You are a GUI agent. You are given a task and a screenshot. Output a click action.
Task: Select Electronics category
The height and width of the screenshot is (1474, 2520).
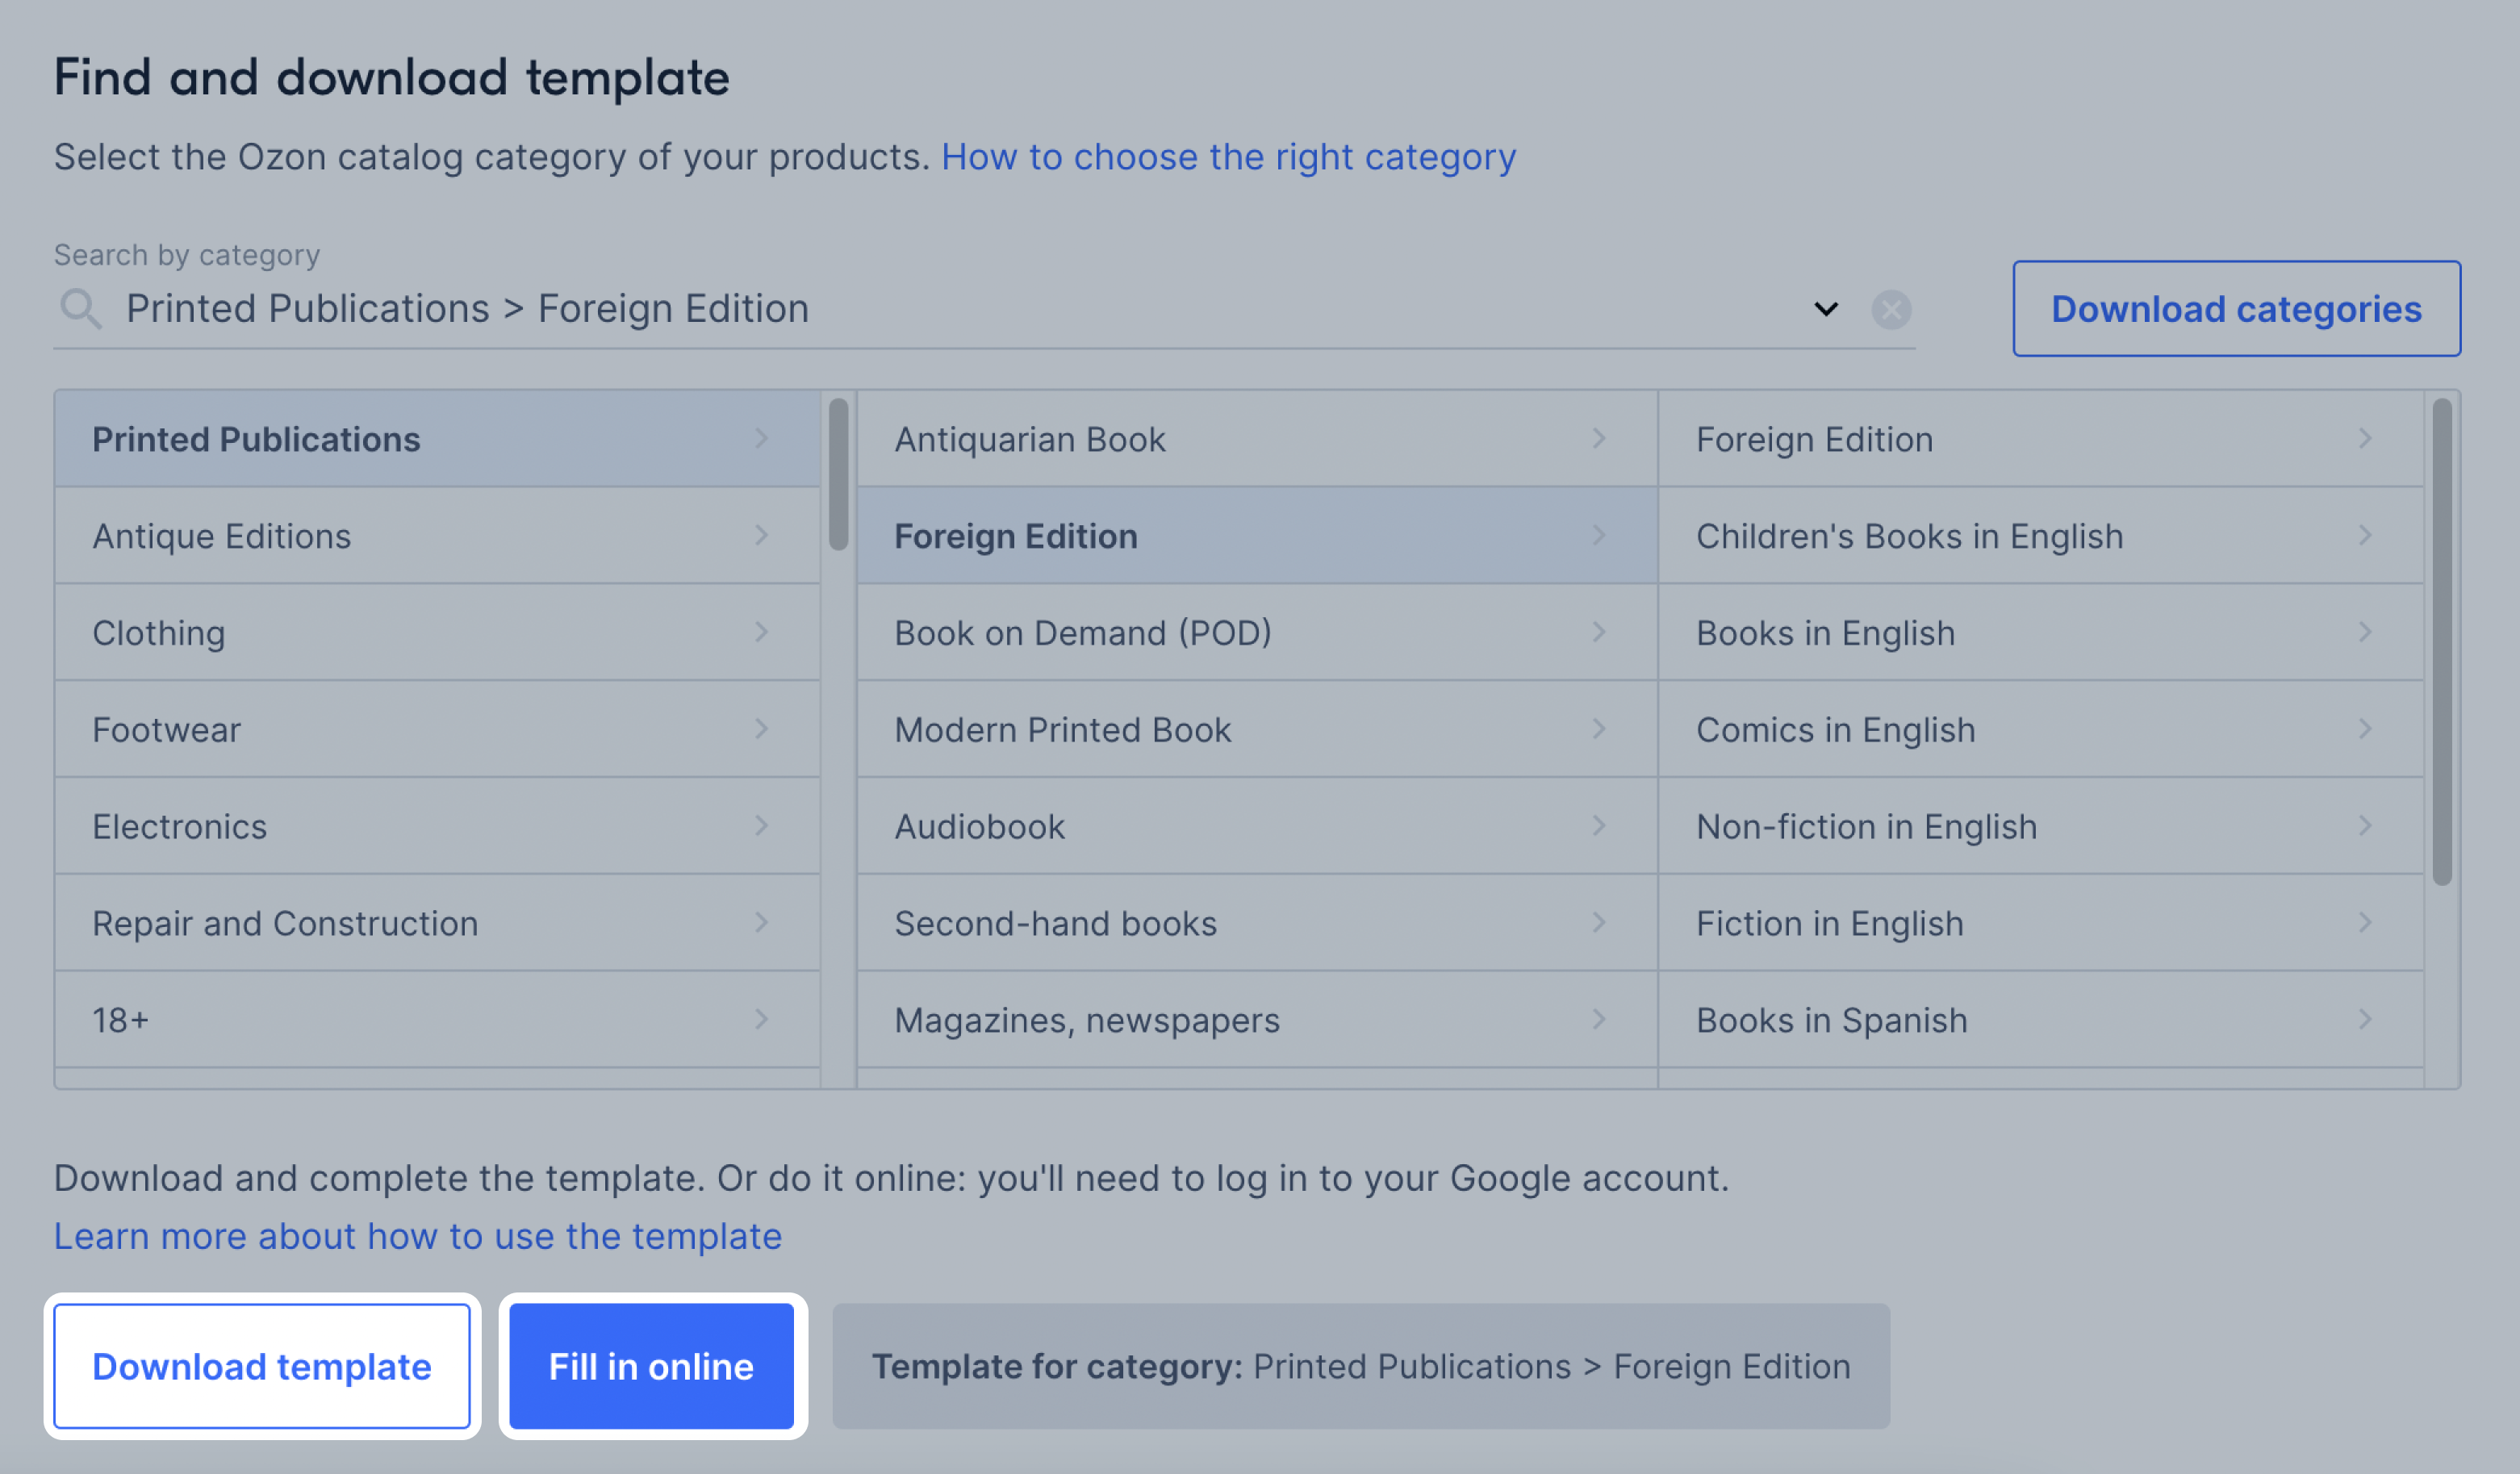click(437, 827)
